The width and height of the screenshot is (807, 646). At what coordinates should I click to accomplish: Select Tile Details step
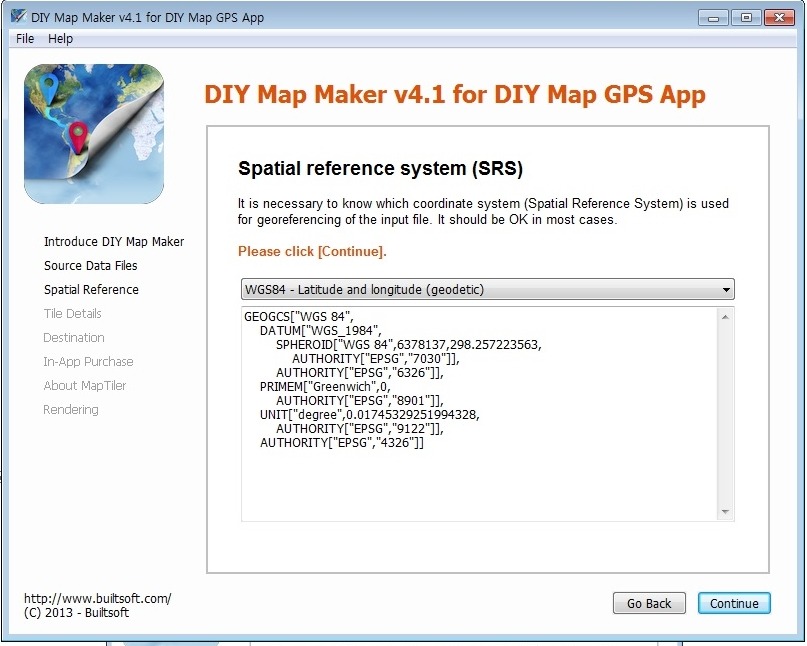click(73, 313)
